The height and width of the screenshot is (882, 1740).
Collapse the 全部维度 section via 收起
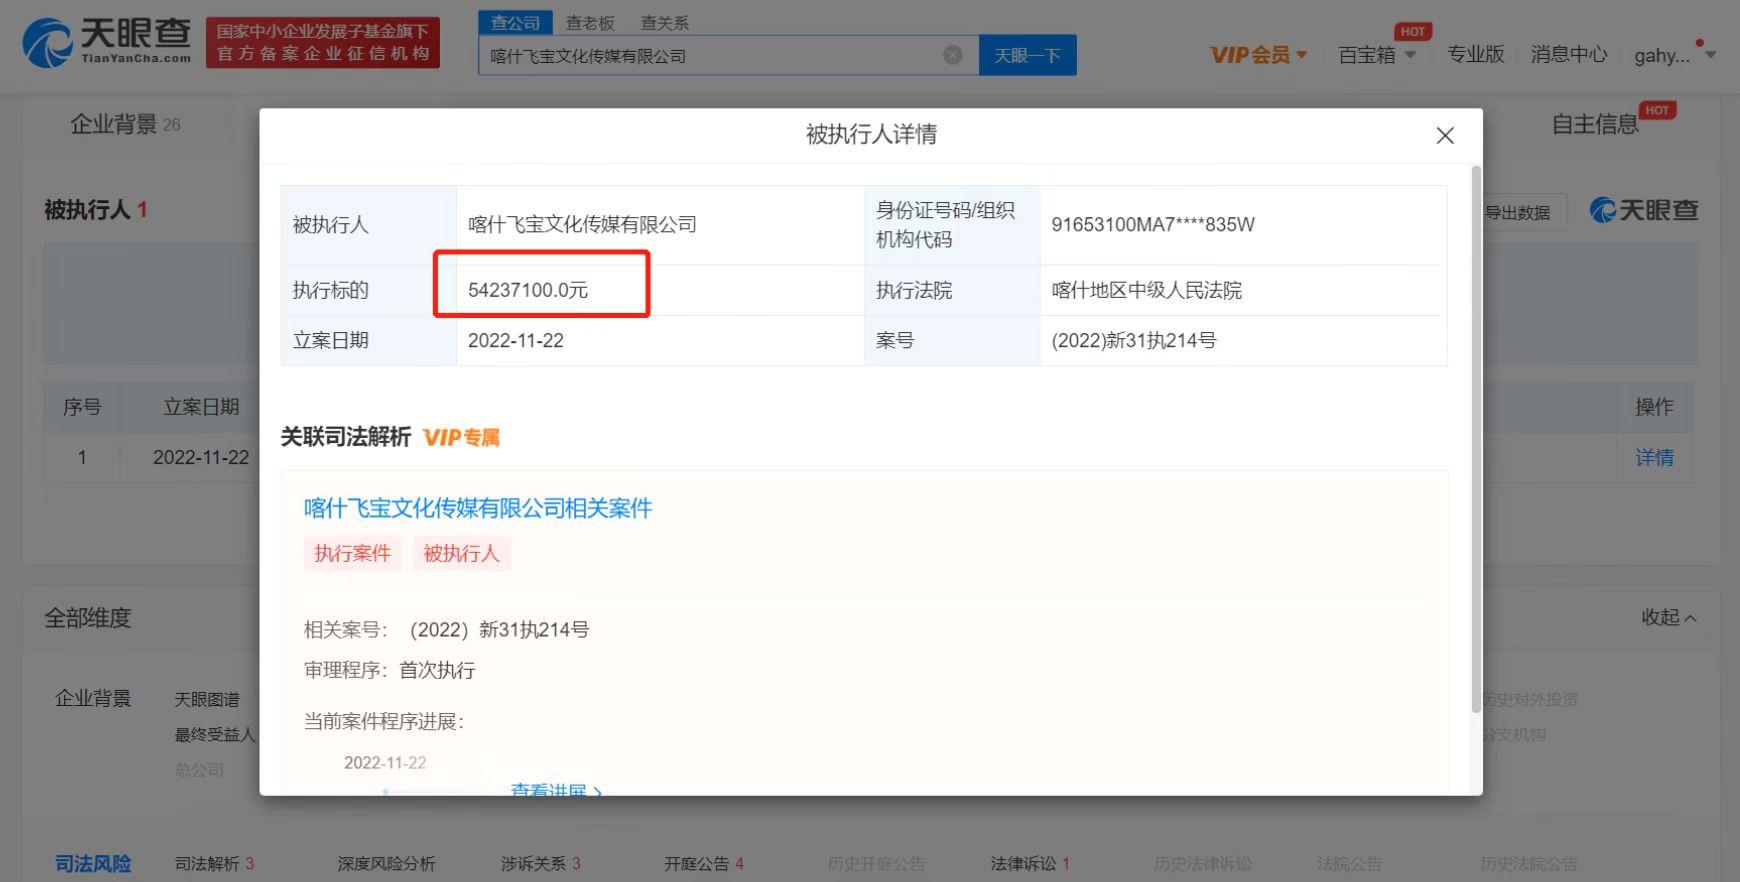(1668, 617)
